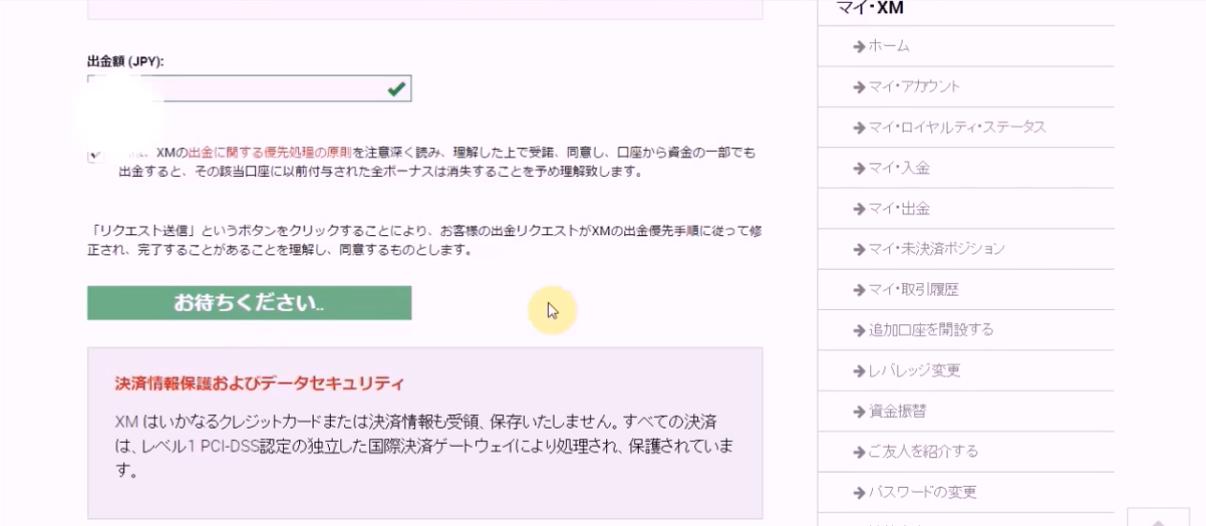
Task: Click the arrow icon beside マイ・出金
Action: click(x=859, y=208)
